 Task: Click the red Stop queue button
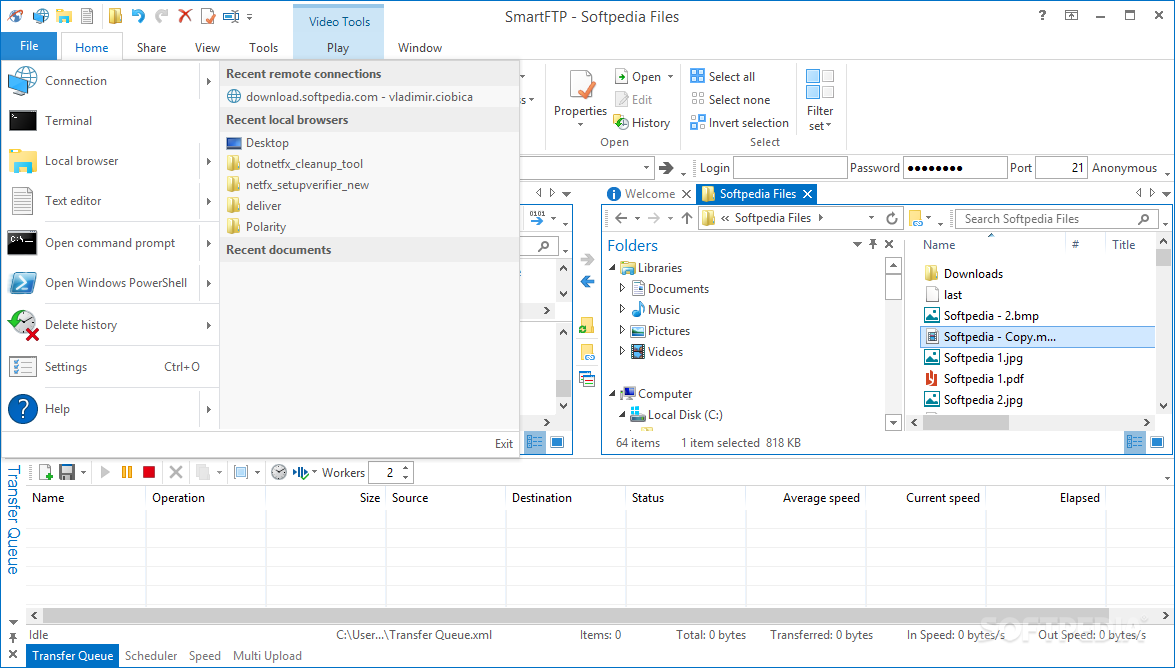[x=148, y=472]
